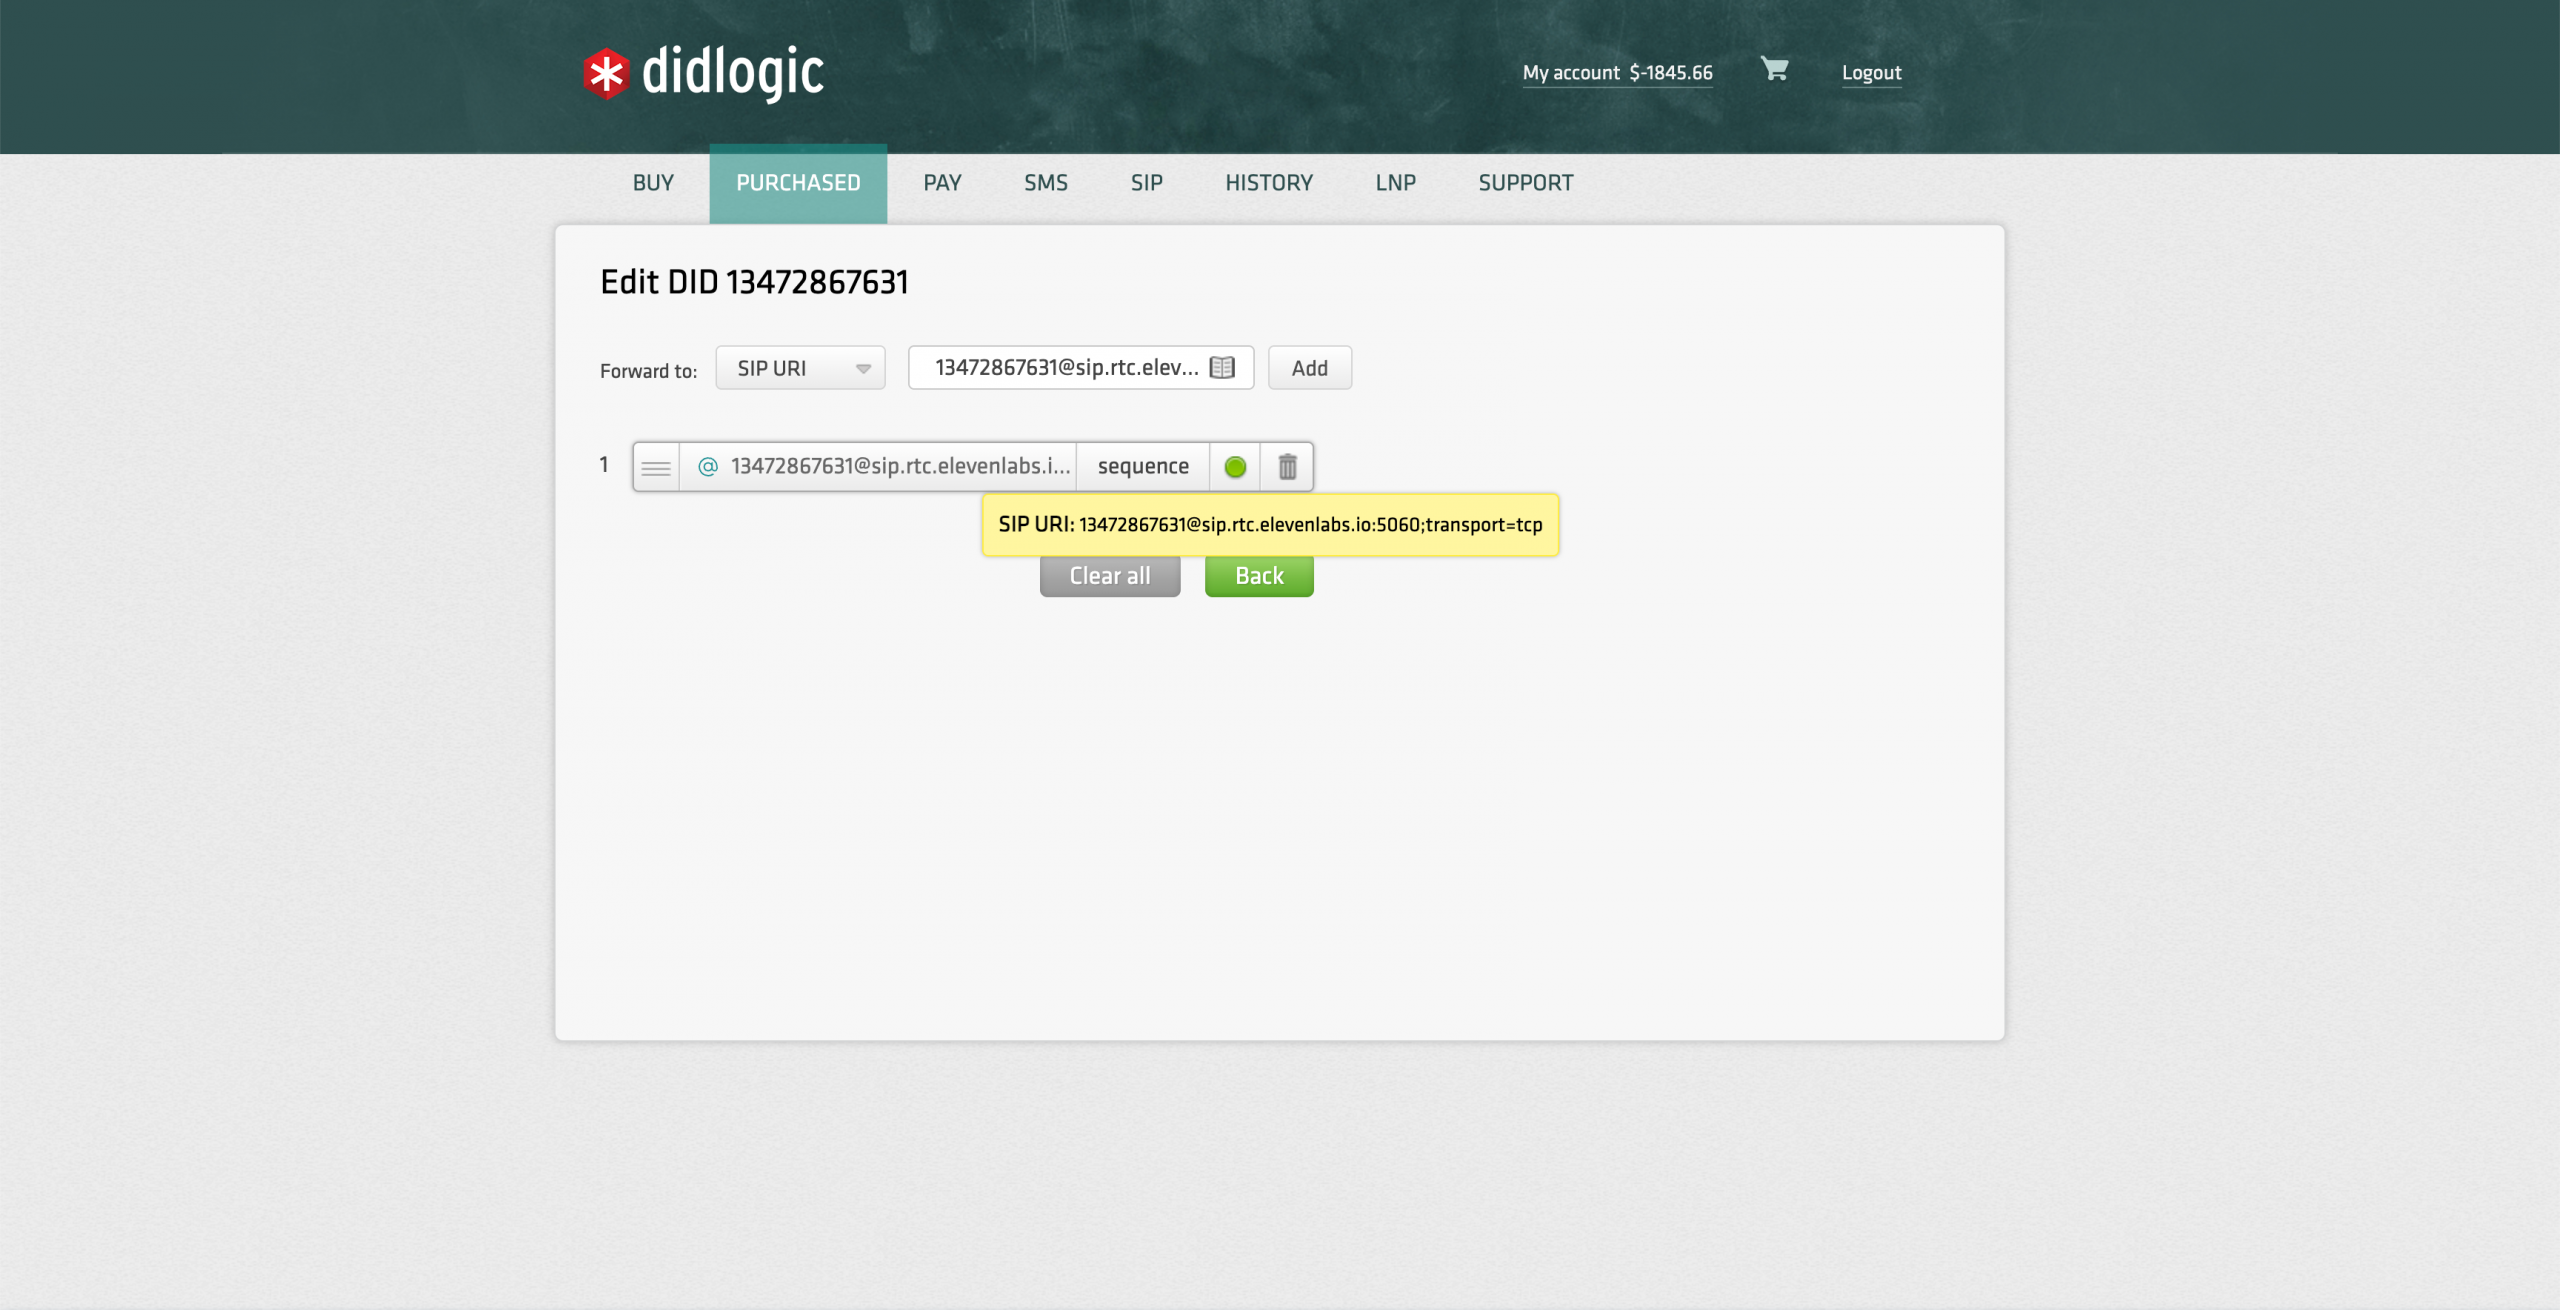
Task: Delete forwarding entry with trash icon
Action: pyautogui.click(x=1287, y=467)
